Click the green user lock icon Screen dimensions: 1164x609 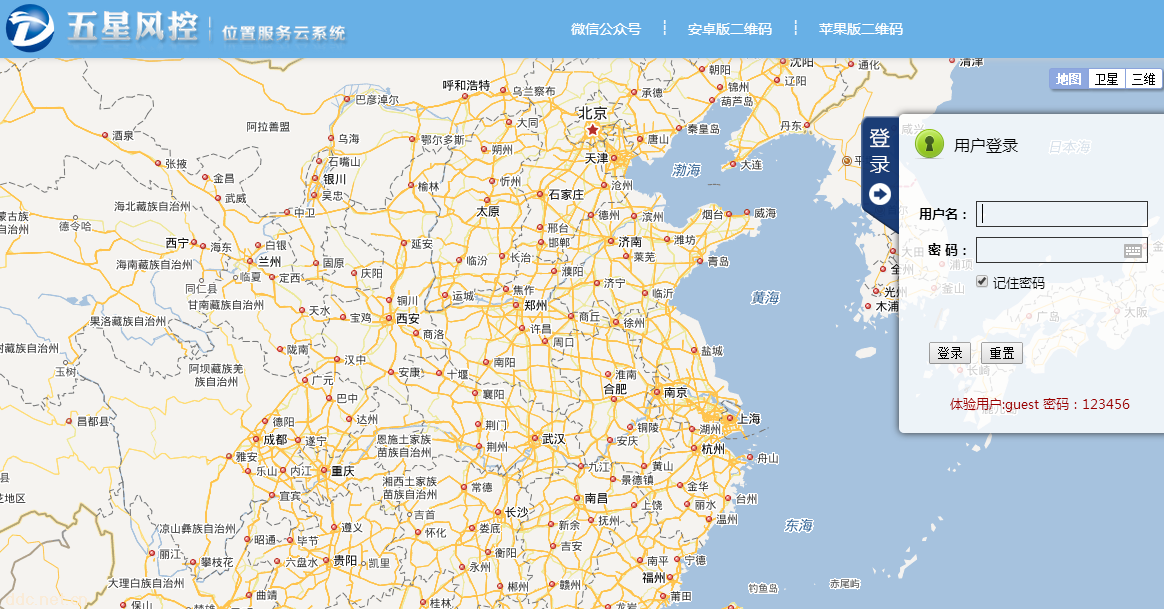929,144
